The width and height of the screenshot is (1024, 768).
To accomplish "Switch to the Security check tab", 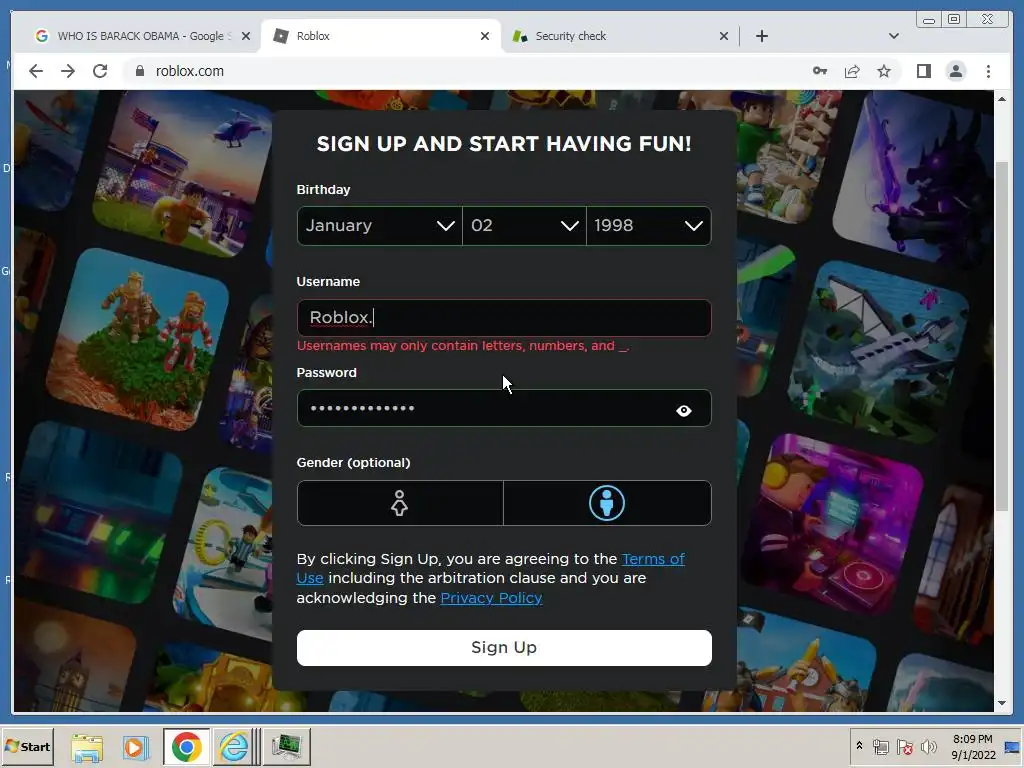I will pos(620,36).
